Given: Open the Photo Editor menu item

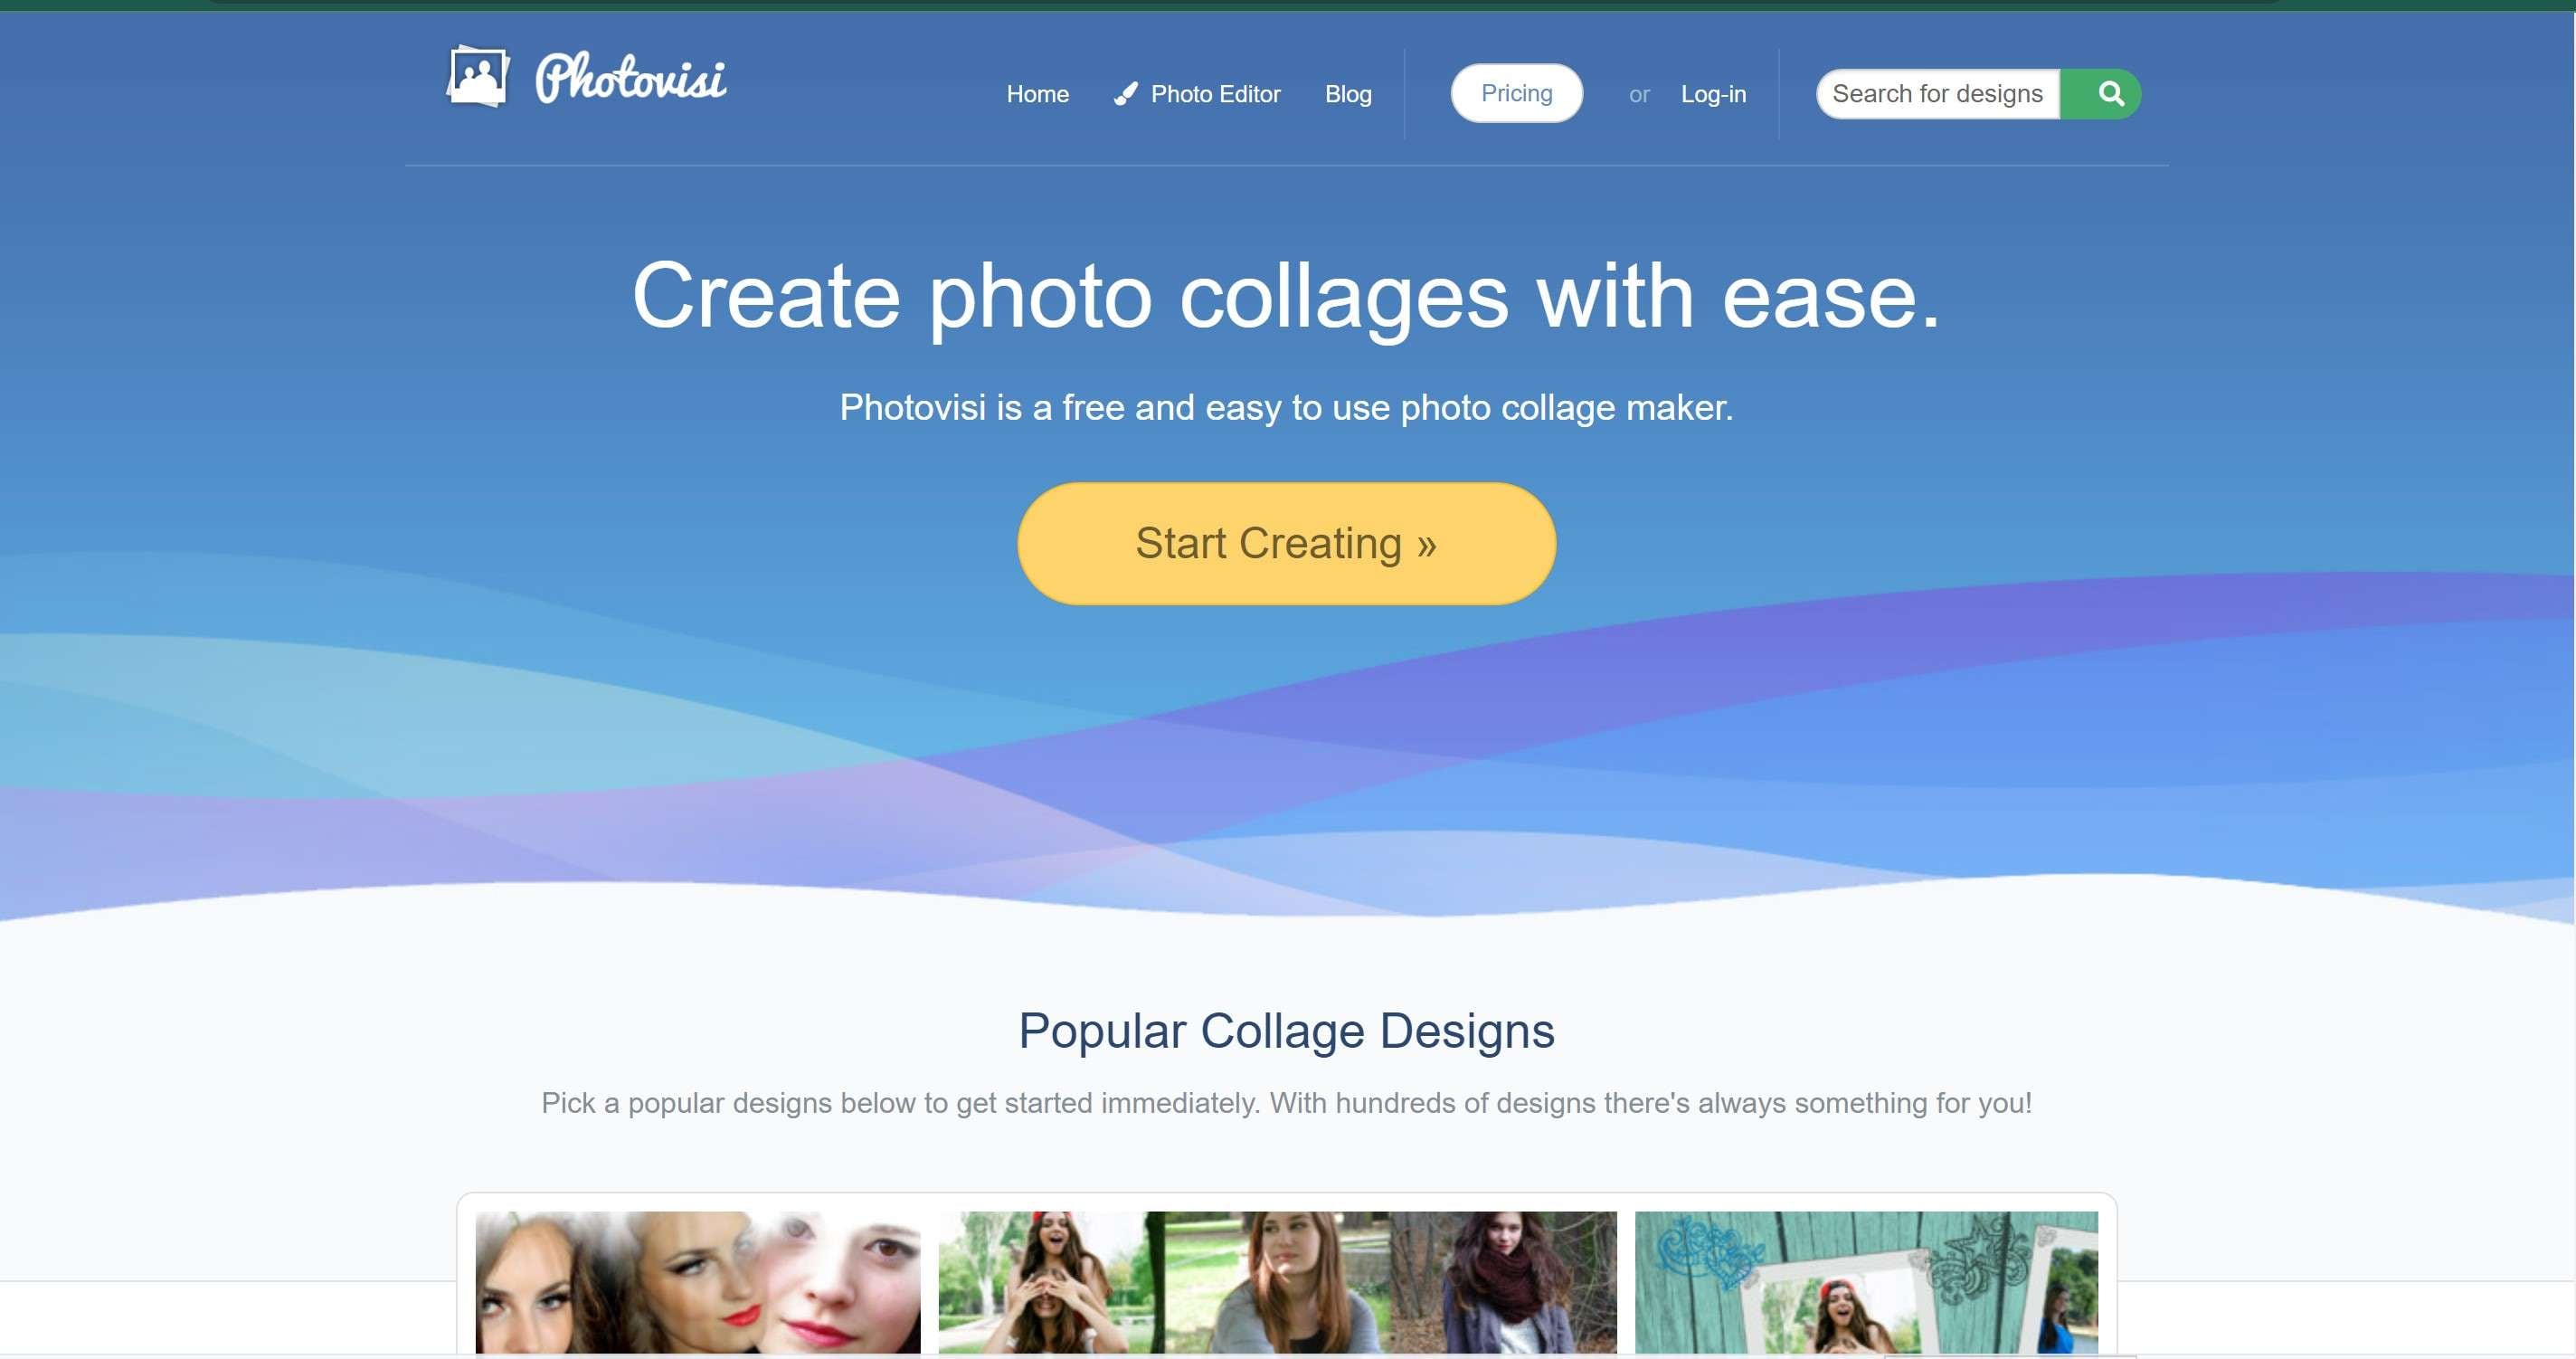Looking at the screenshot, I should click(x=1197, y=94).
